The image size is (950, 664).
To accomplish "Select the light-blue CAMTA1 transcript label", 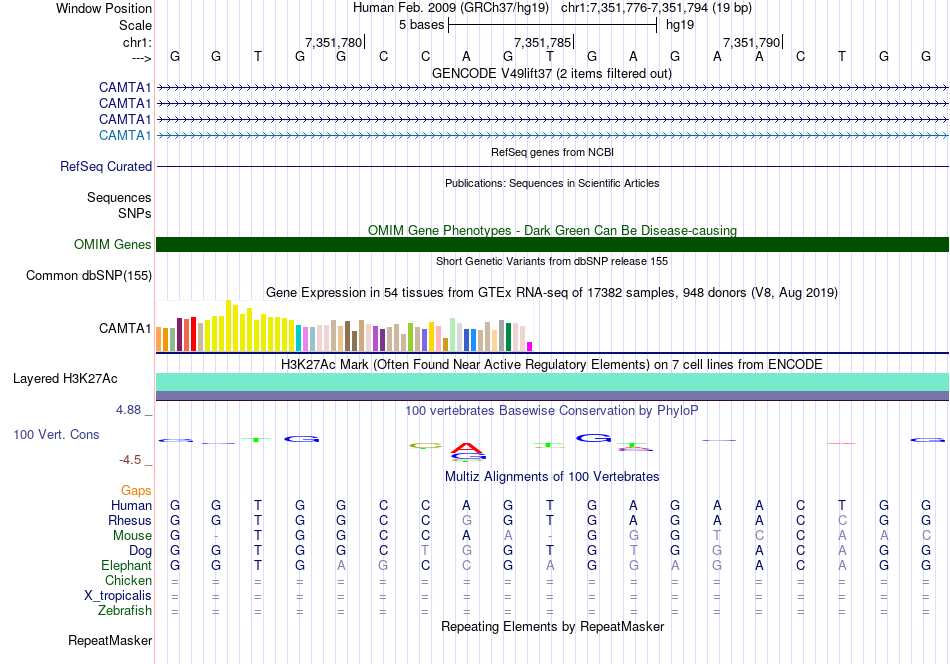I will click(x=125, y=135).
